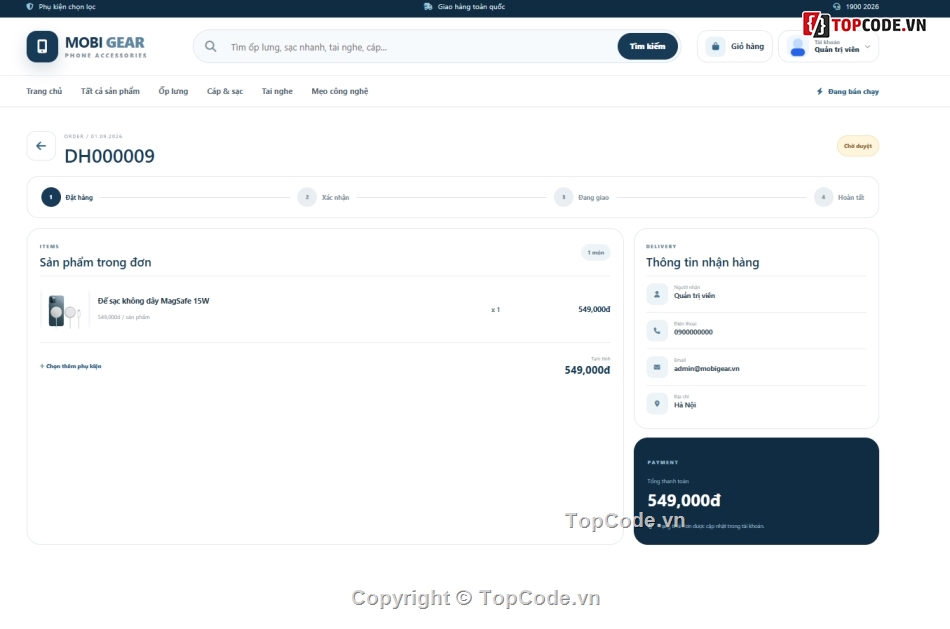Click the Hà Nội address text
The width and height of the screenshot is (950, 629).
click(x=685, y=405)
